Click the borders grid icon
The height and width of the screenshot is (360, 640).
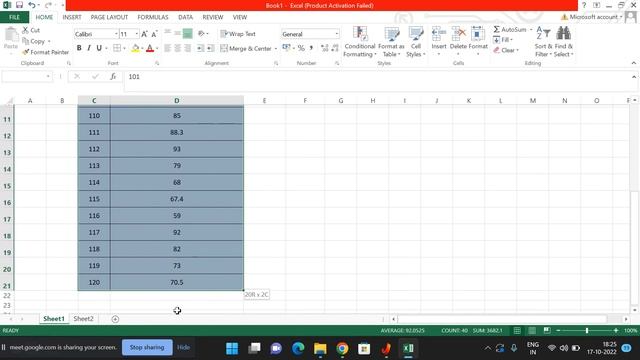coord(117,49)
